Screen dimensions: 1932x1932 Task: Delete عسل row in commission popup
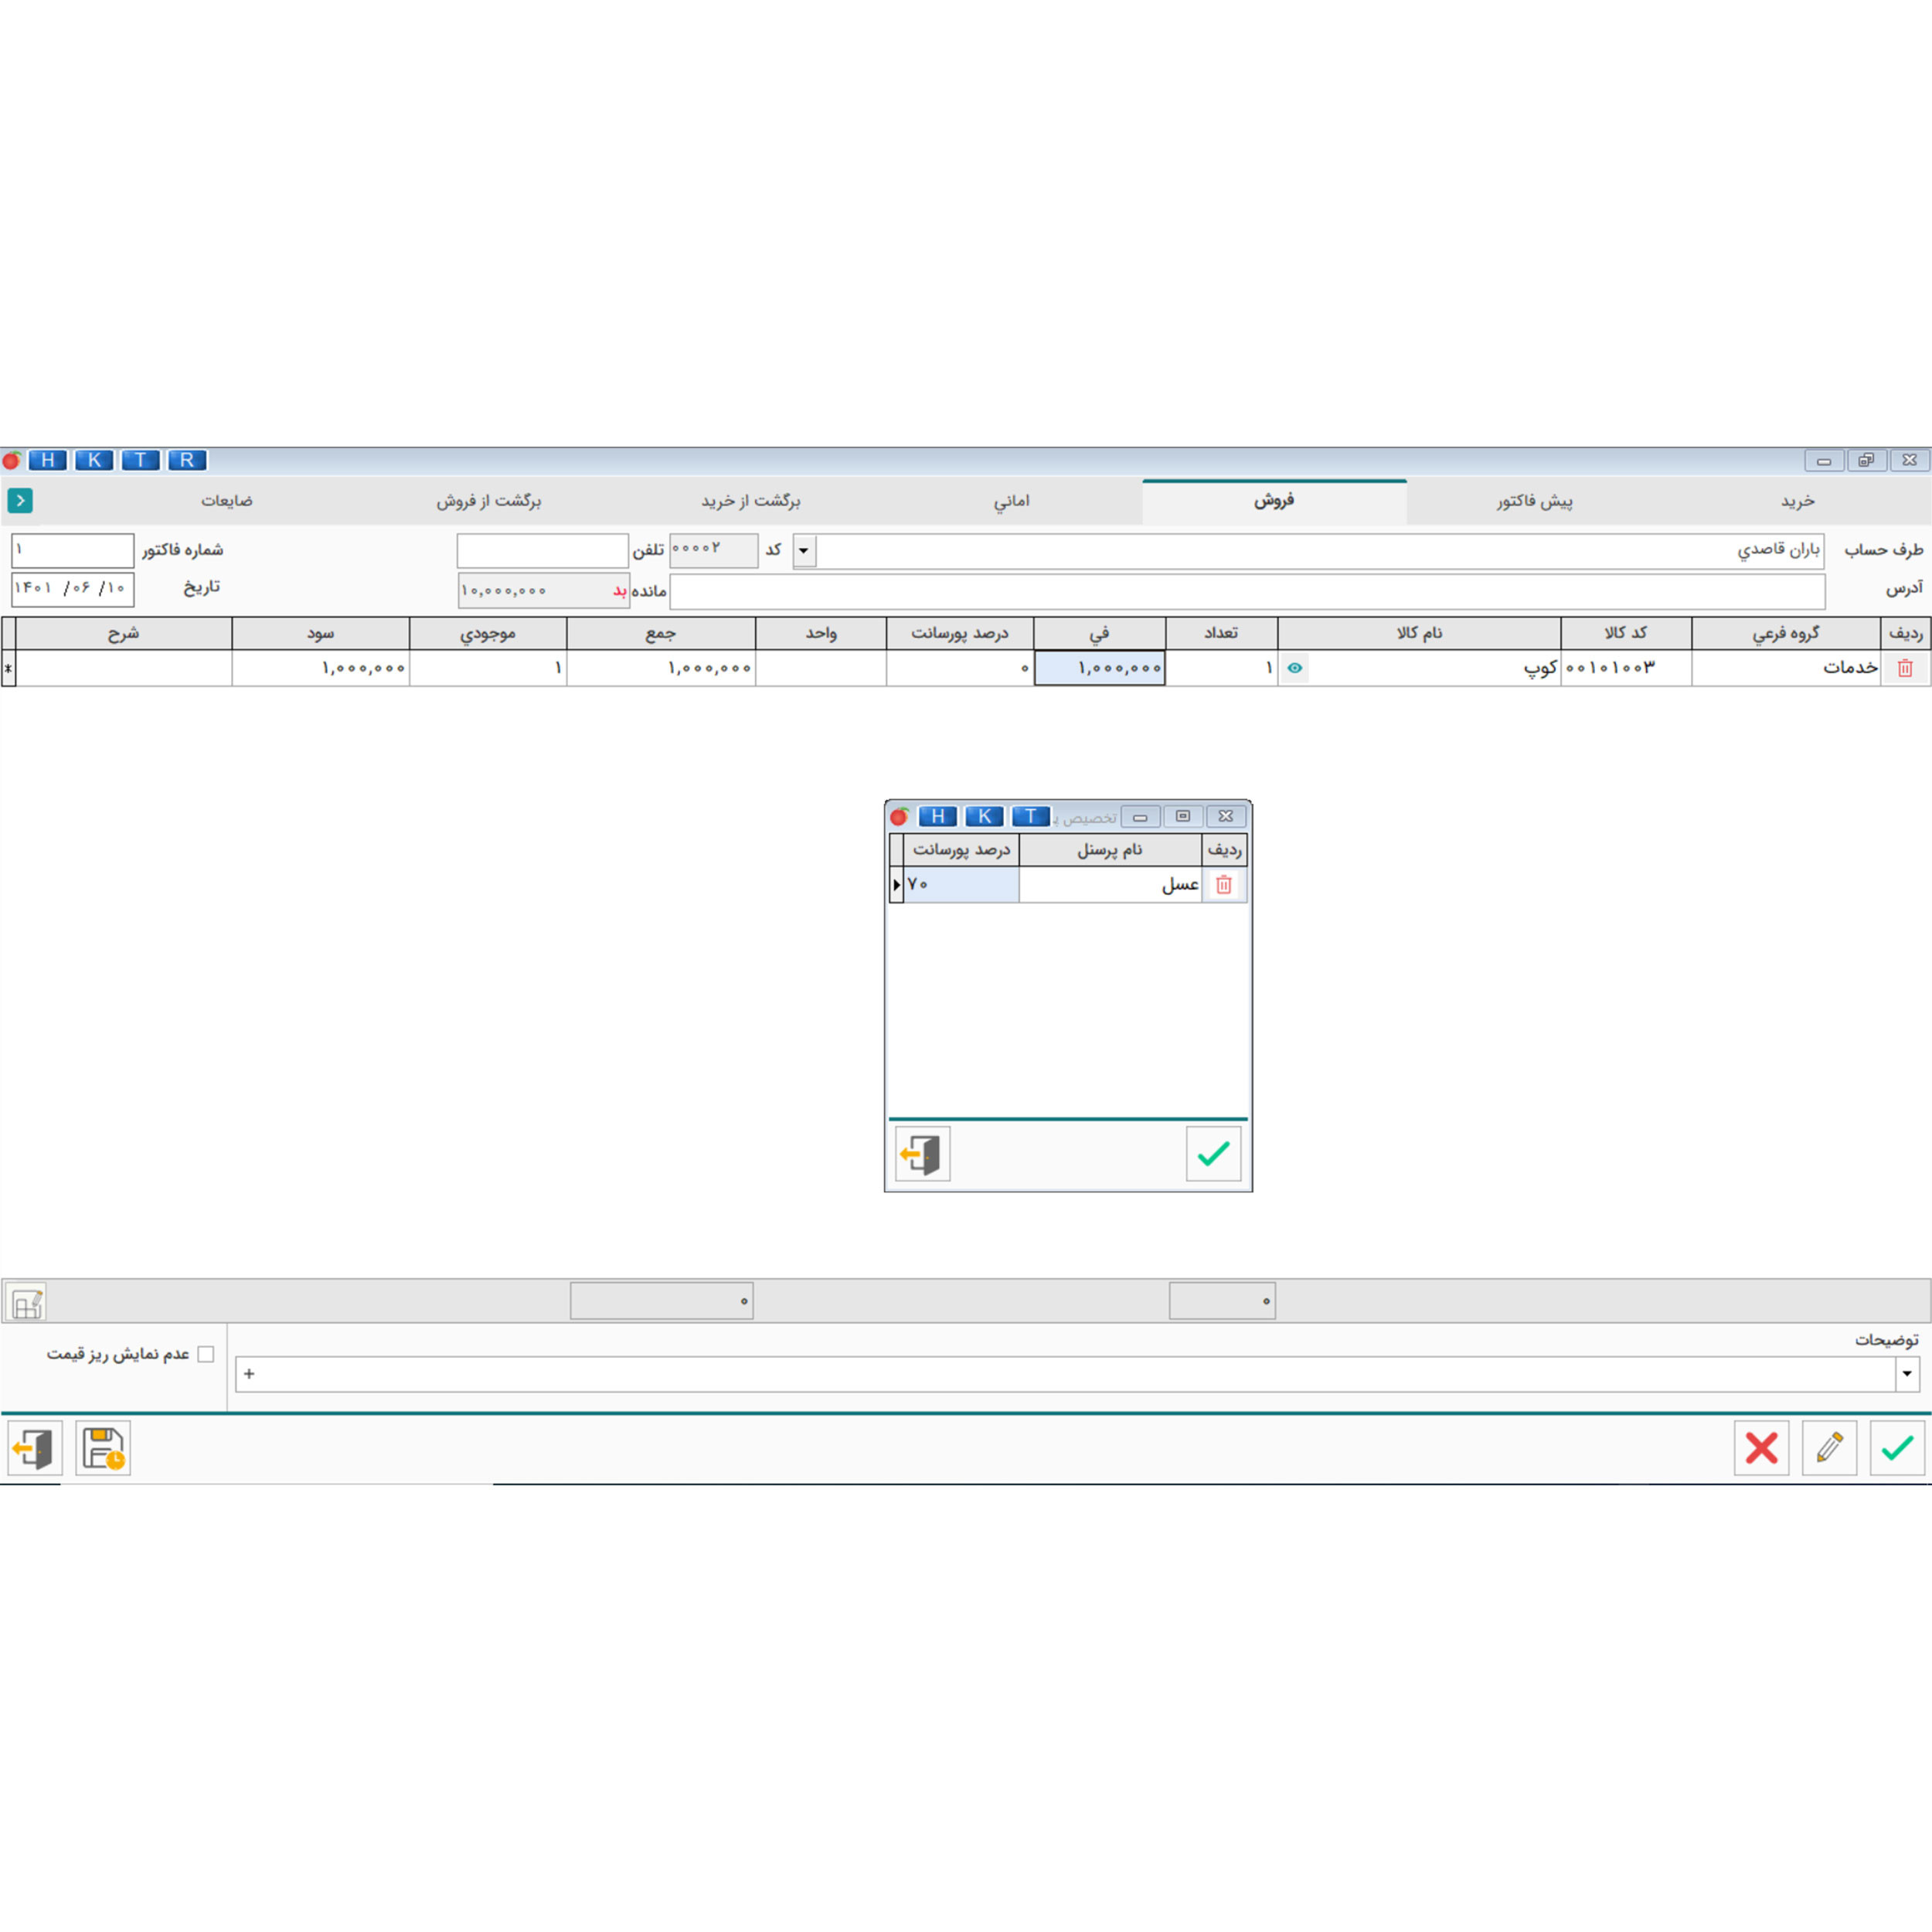click(1223, 885)
